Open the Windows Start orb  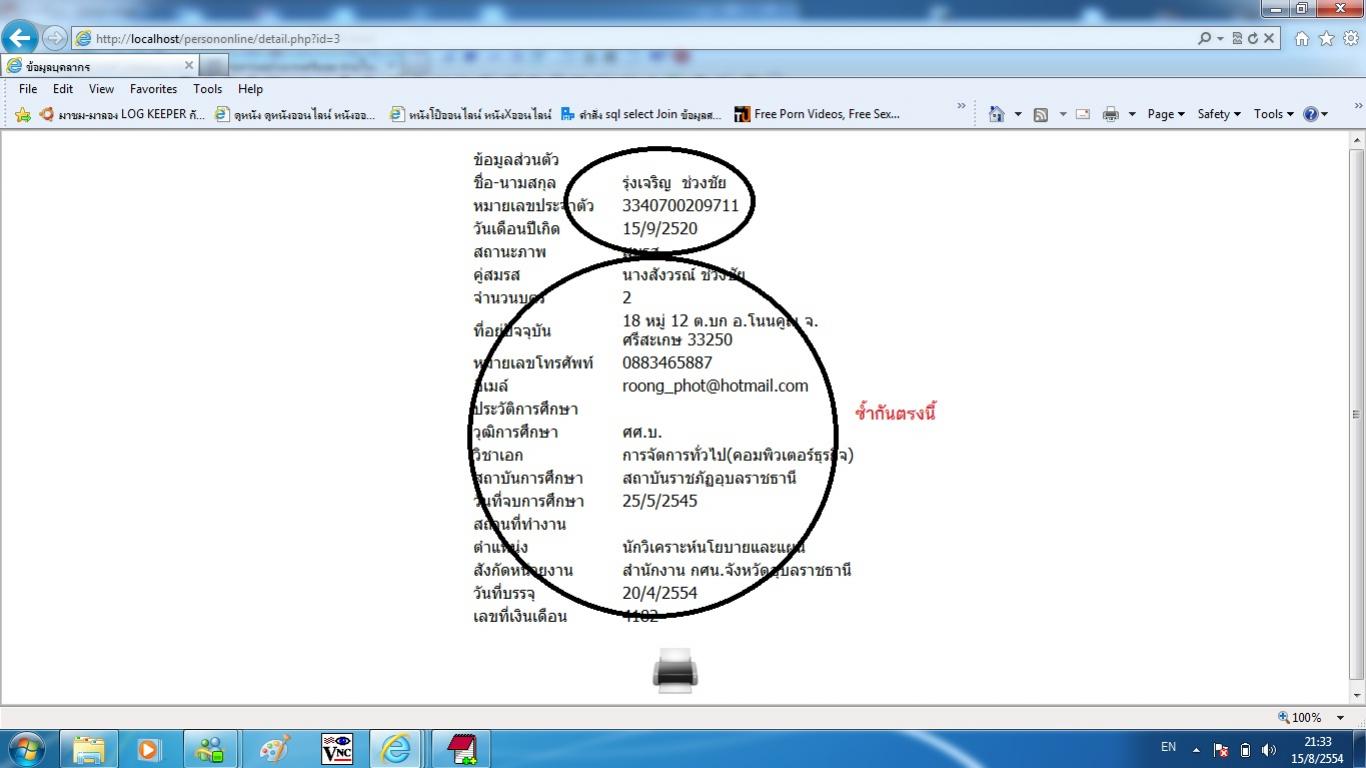[x=25, y=748]
